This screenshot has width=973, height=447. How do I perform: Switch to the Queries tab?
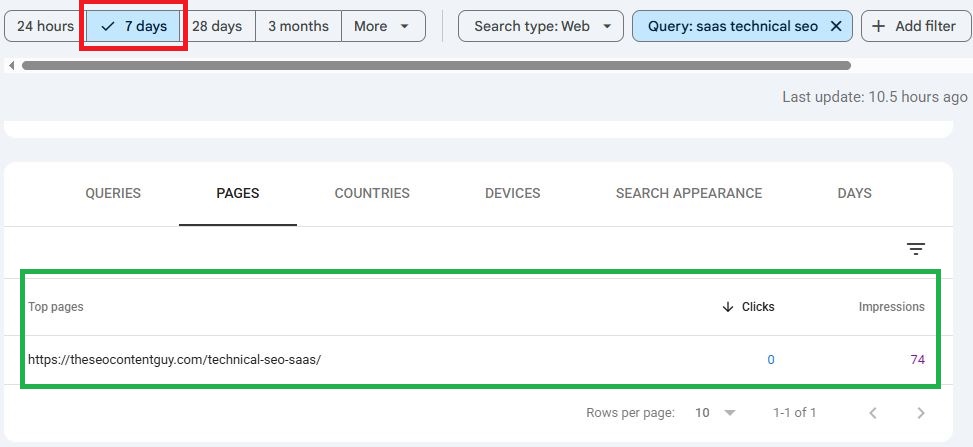[113, 193]
